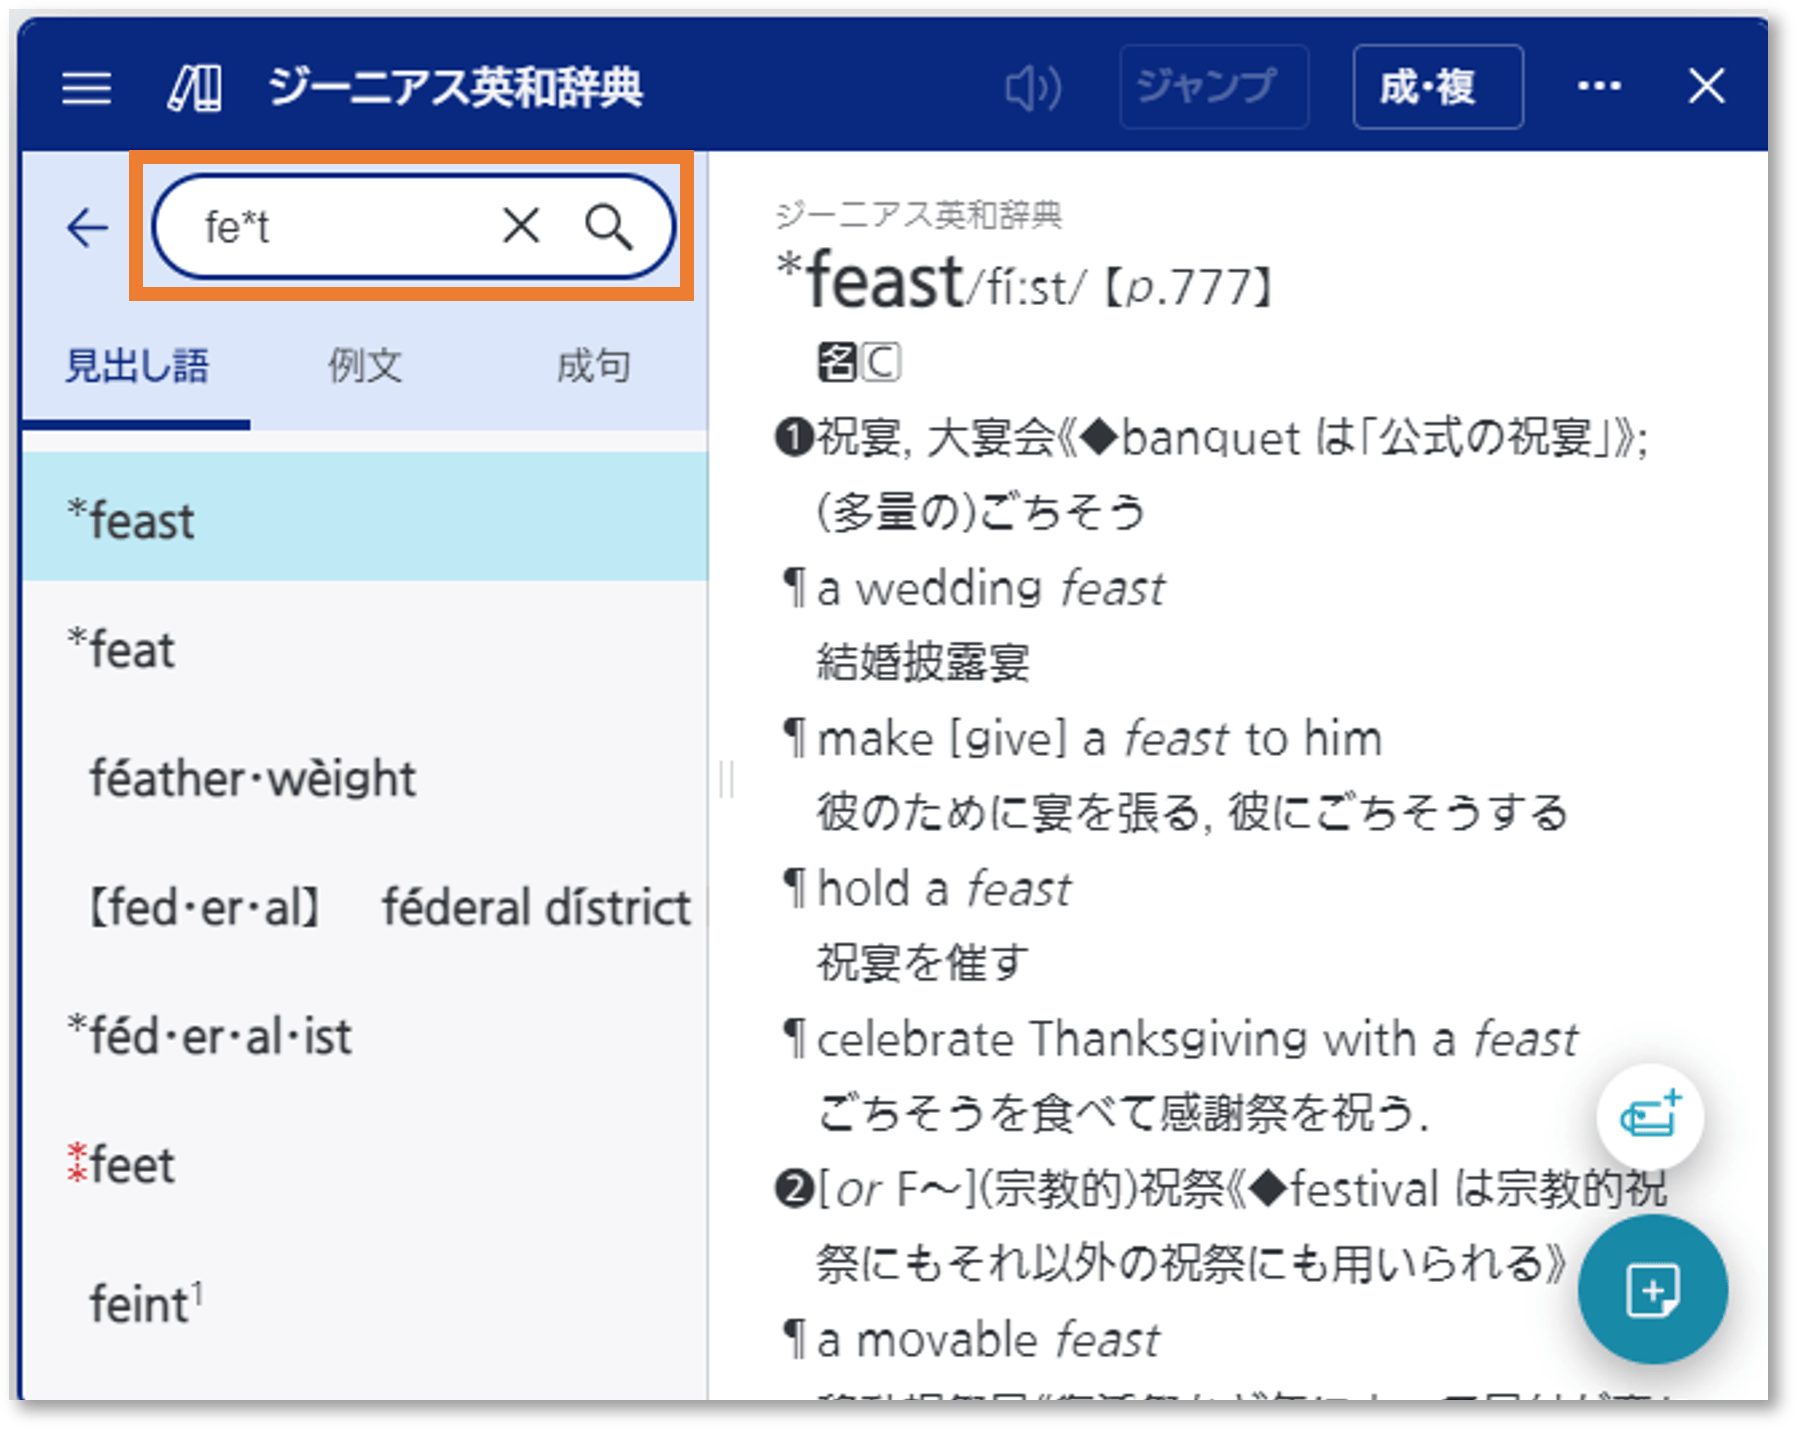
Task: Select the feet entry
Action: coord(365,1165)
